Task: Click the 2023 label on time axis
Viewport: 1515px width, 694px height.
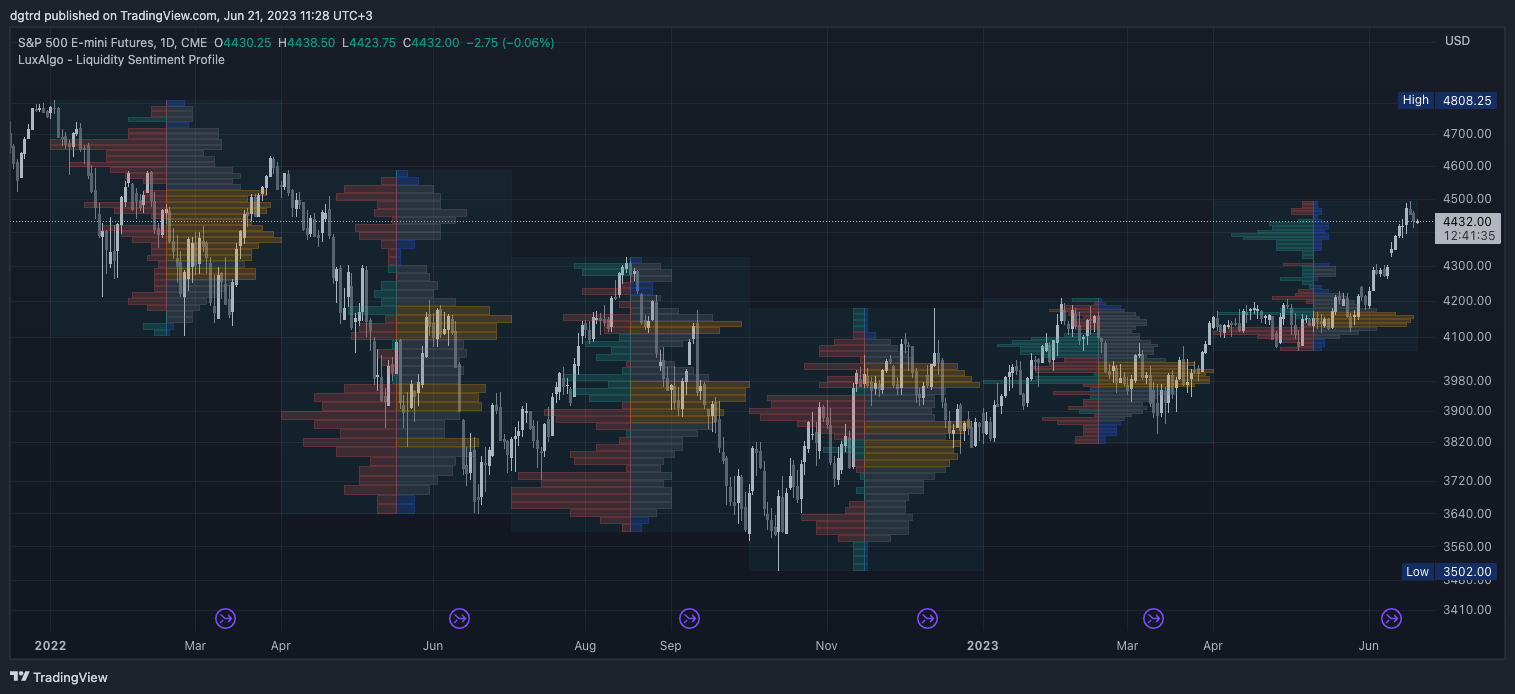Action: (983, 646)
